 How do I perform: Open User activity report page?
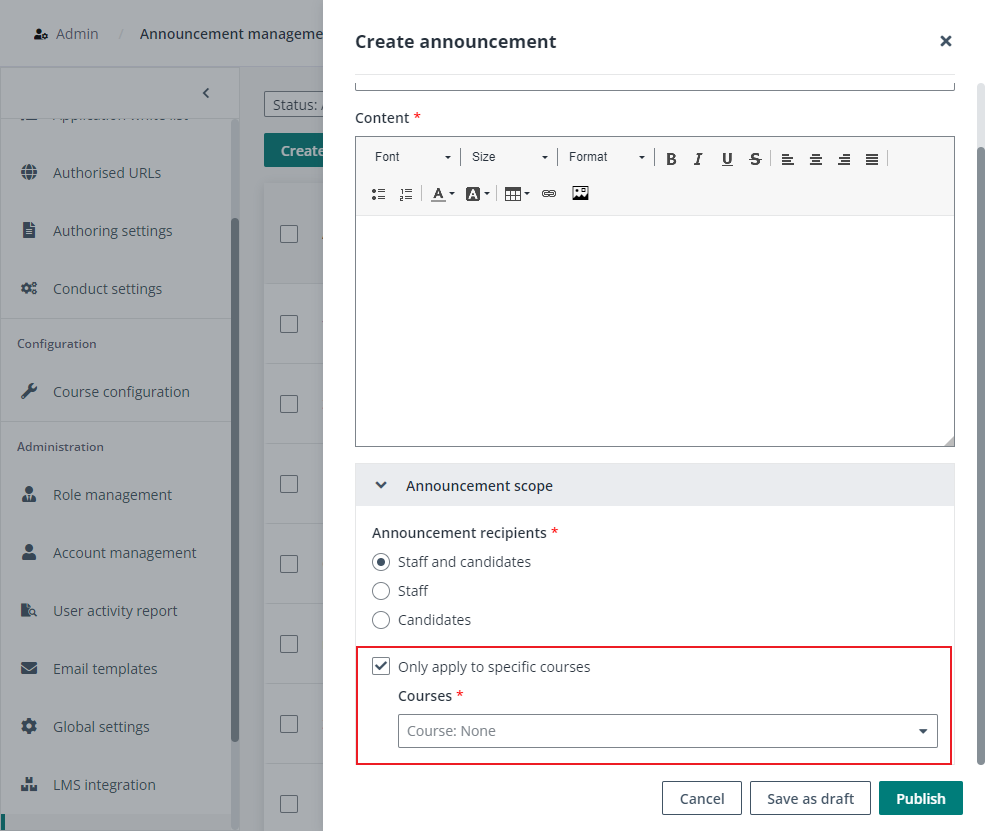pos(116,611)
